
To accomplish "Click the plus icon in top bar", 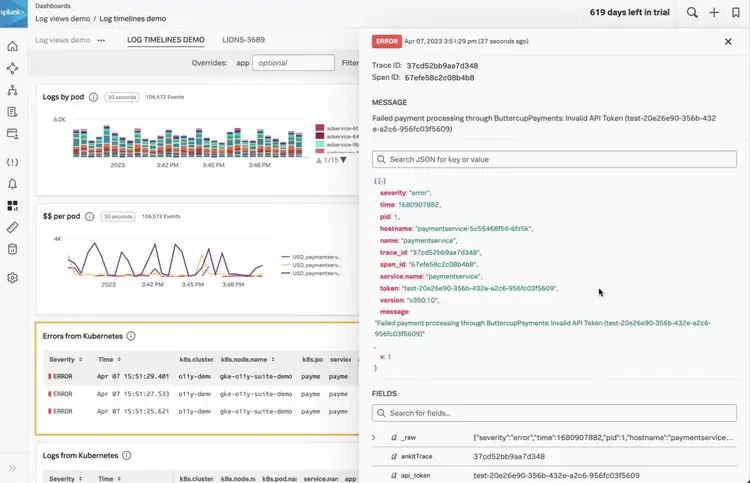I will (x=714, y=12).
